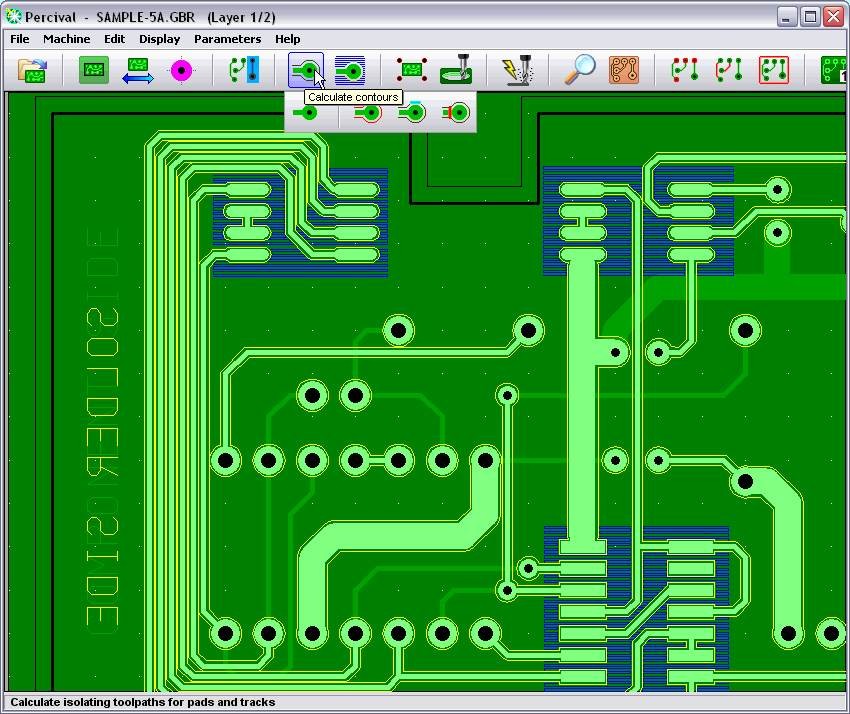This screenshot has width=850, height=714.
Task: Open the Parameters menu
Action: [x=227, y=39]
